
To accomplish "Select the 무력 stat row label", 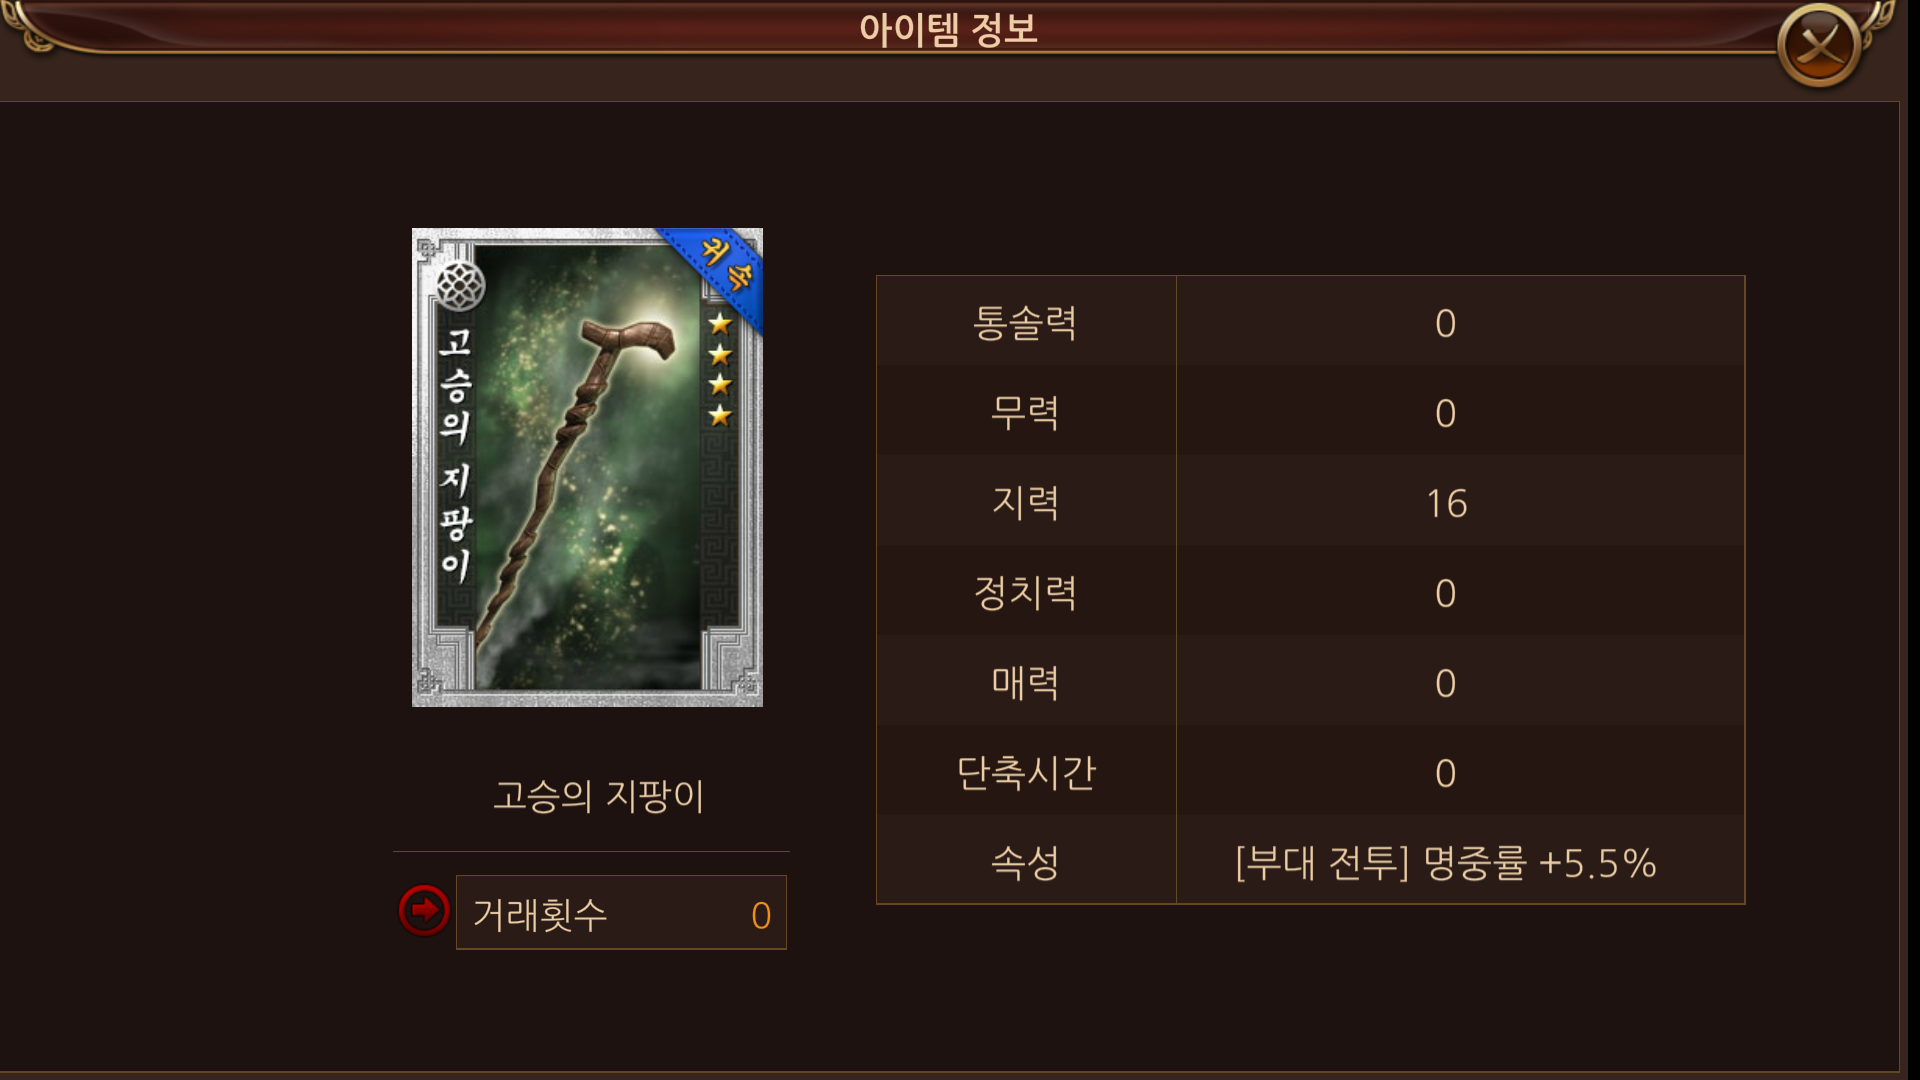I will tap(1025, 412).
